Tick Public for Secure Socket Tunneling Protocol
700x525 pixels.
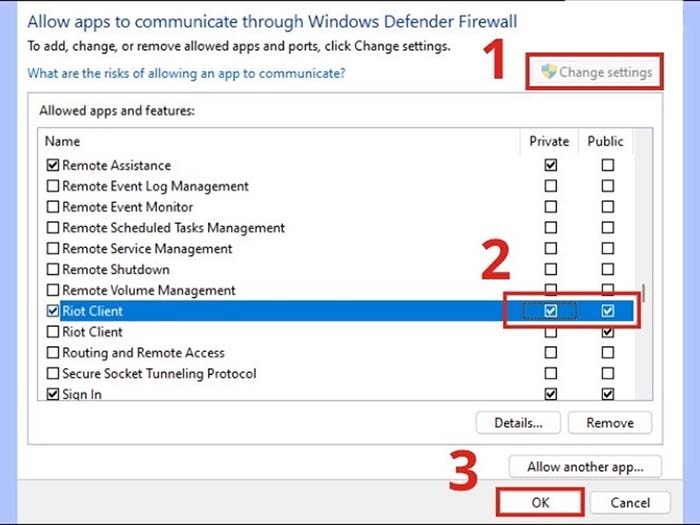[608, 373]
